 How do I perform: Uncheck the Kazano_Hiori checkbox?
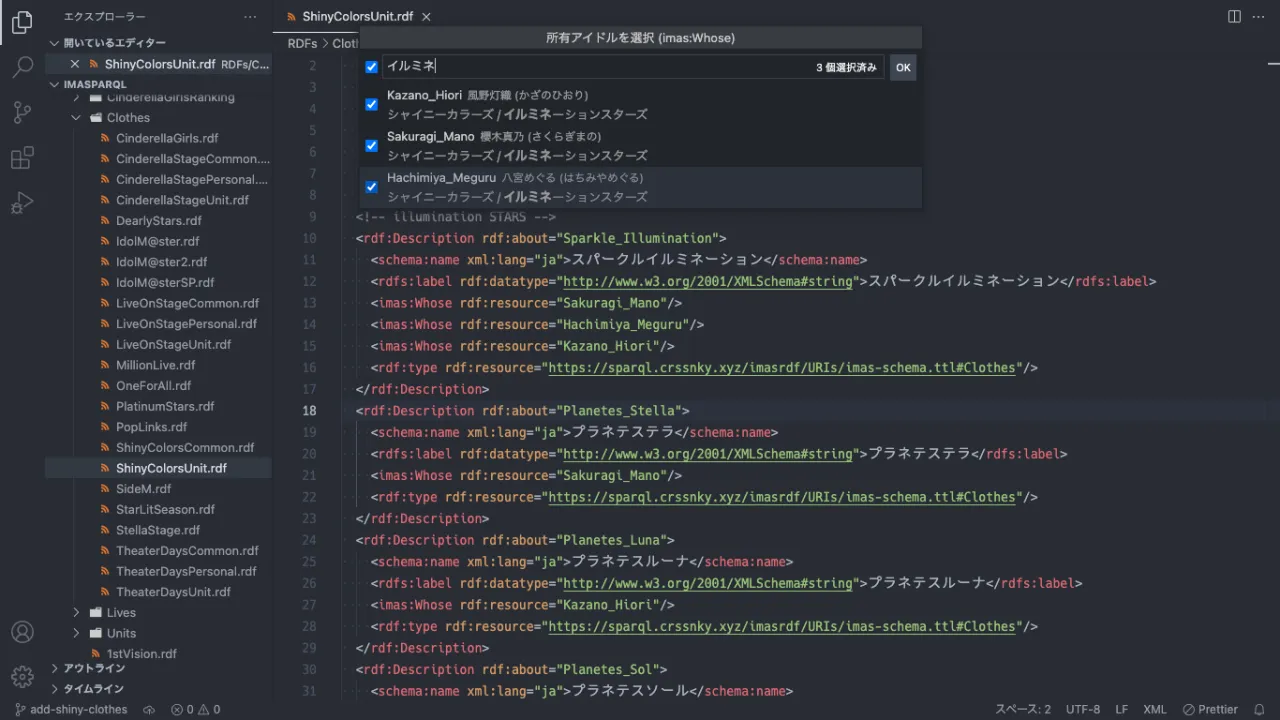[371, 105]
